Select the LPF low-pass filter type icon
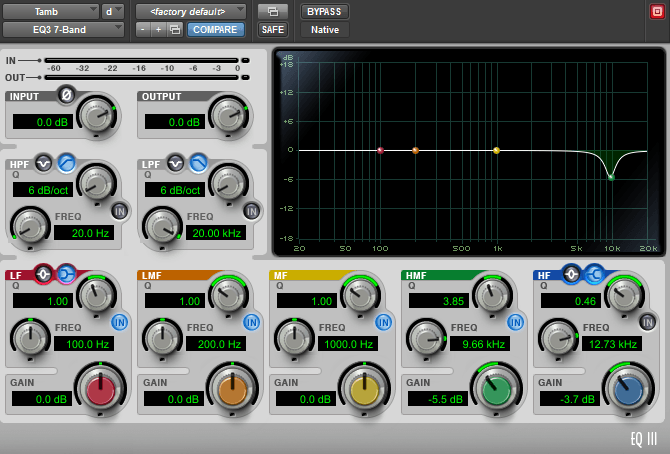The width and height of the screenshot is (670, 454). click(x=198, y=162)
